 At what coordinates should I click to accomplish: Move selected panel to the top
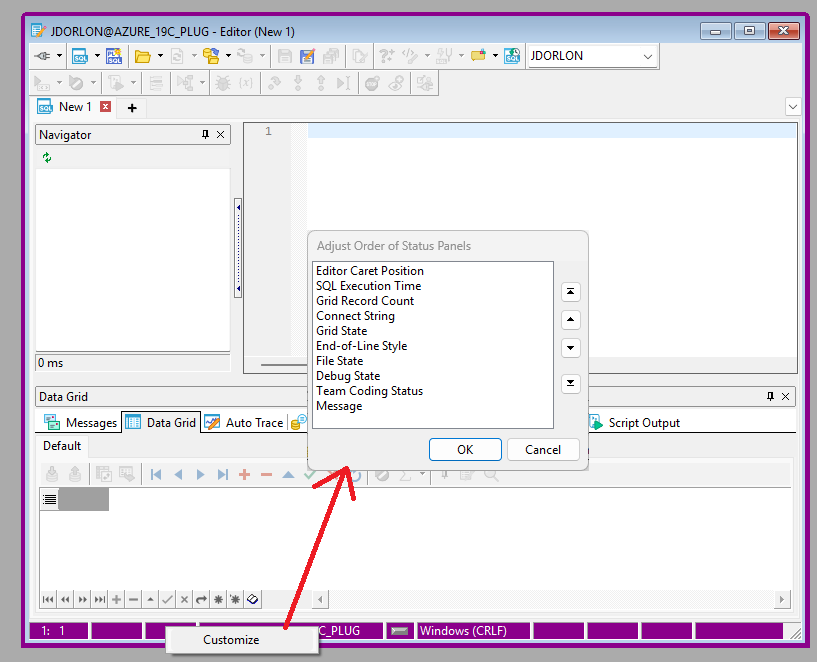571,292
